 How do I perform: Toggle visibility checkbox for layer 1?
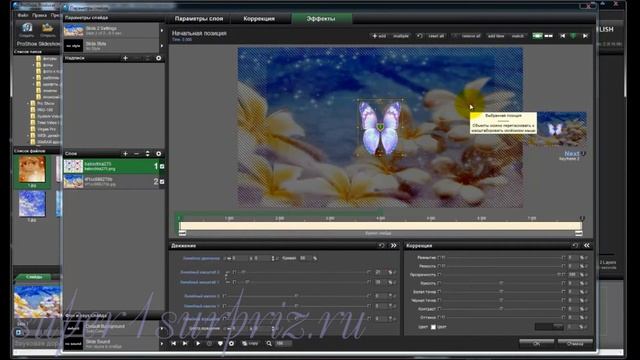point(162,167)
